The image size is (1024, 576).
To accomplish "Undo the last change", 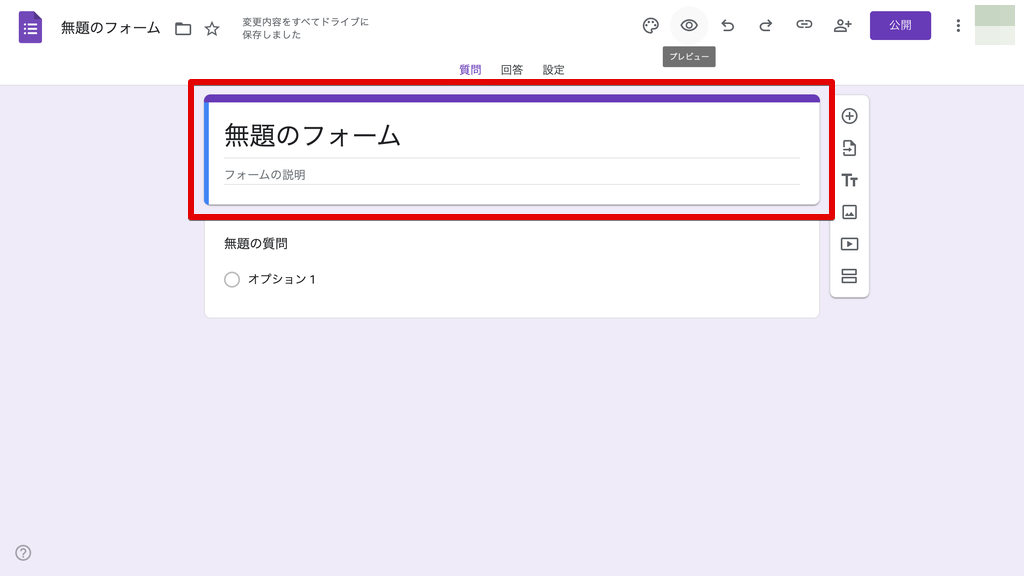I will point(728,26).
